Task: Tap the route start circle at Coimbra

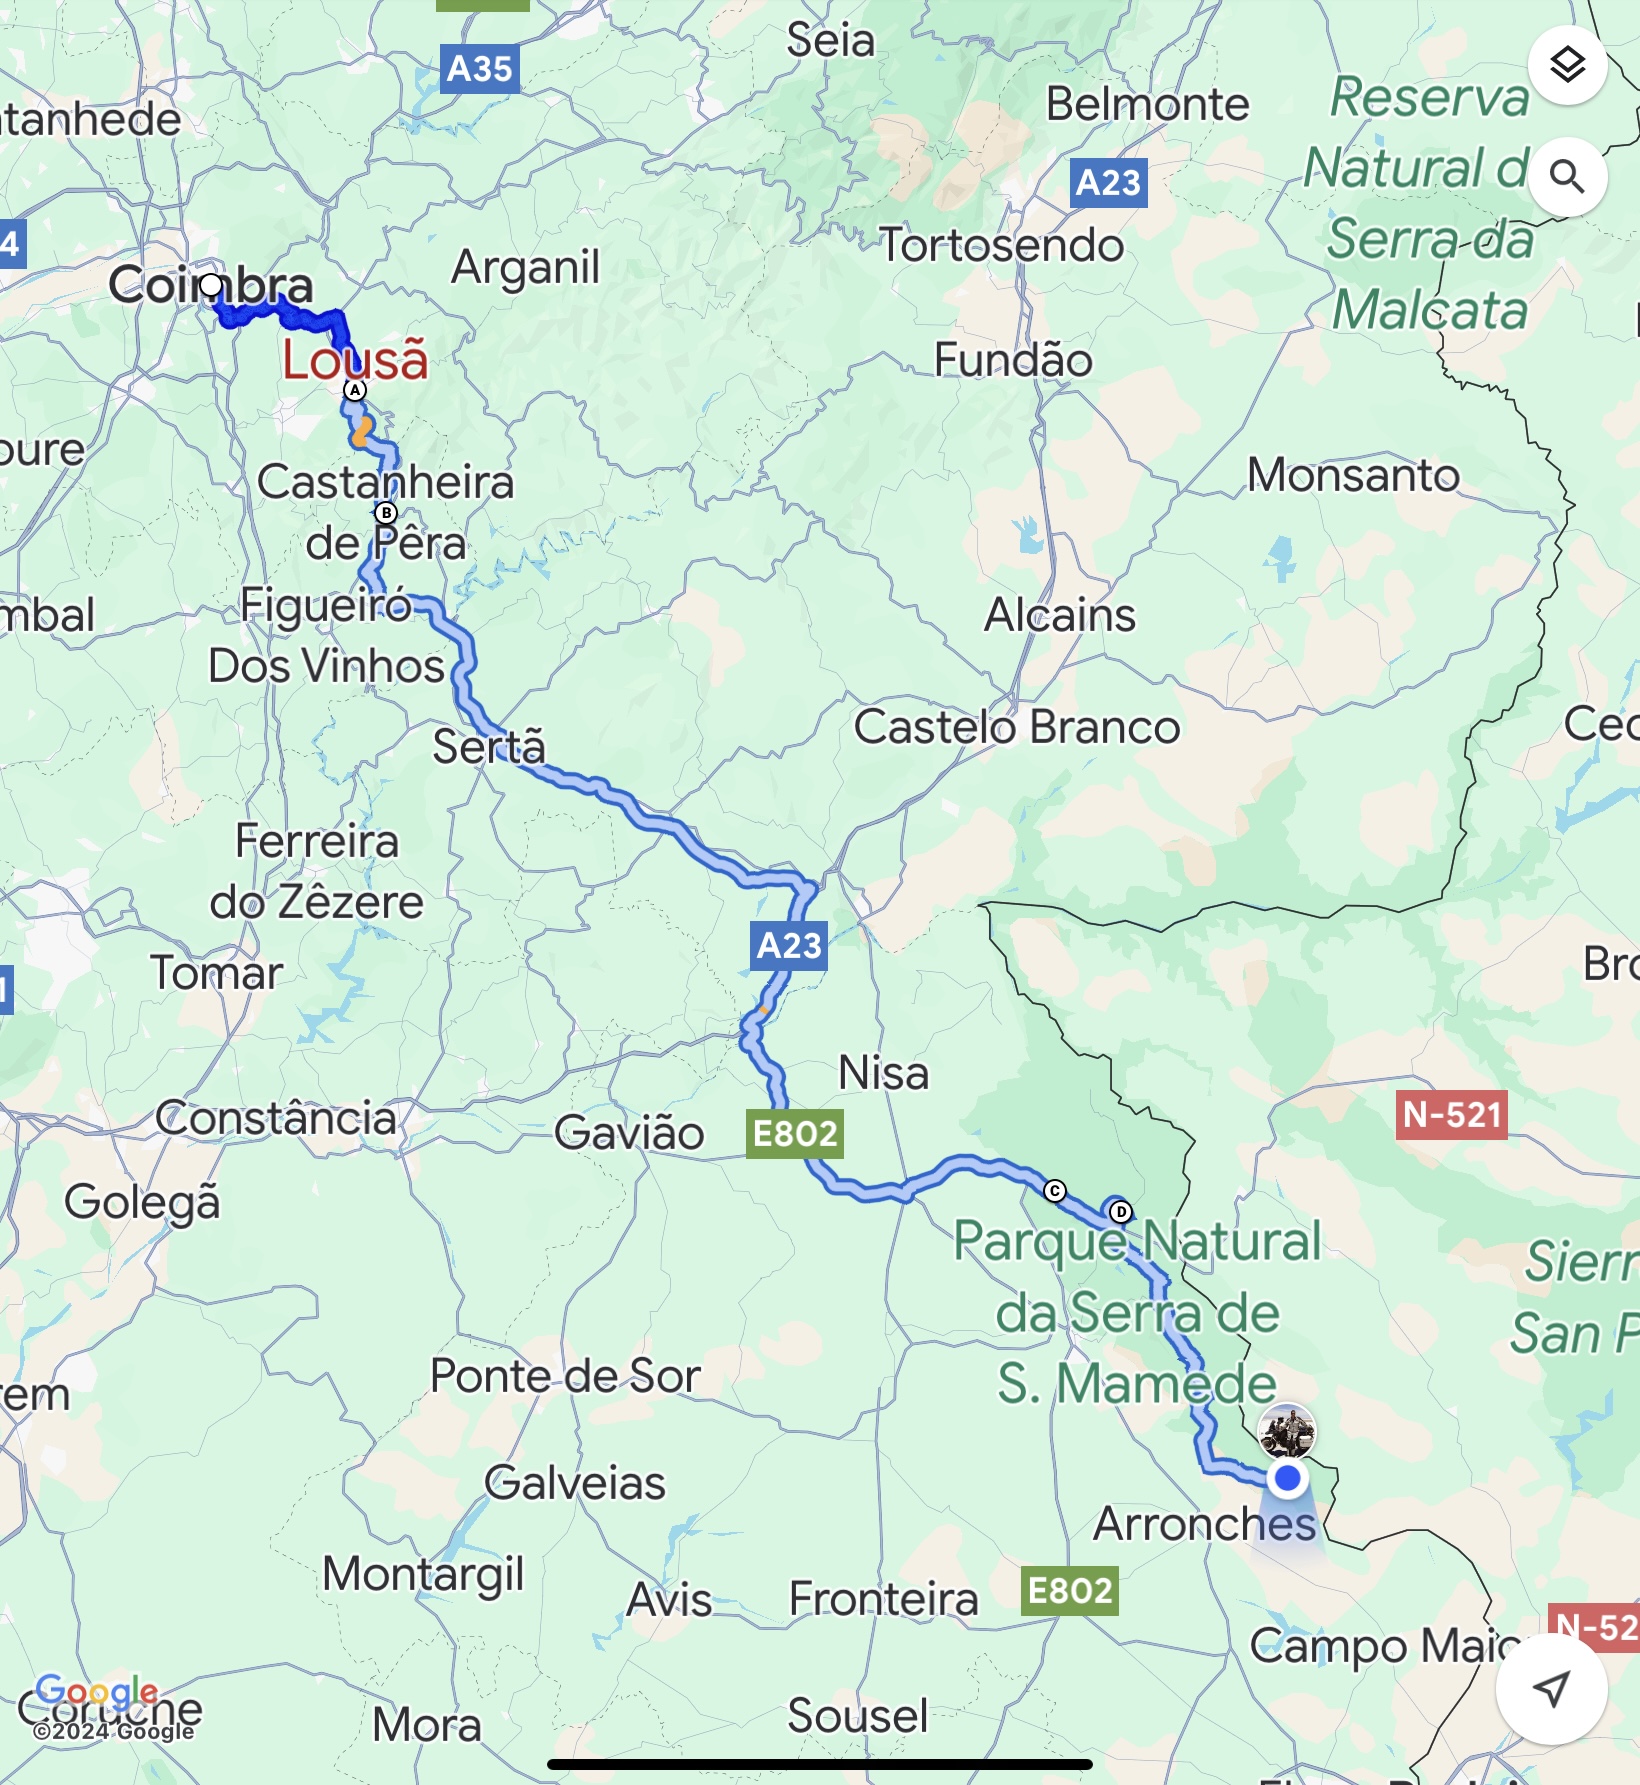Action: click(211, 286)
